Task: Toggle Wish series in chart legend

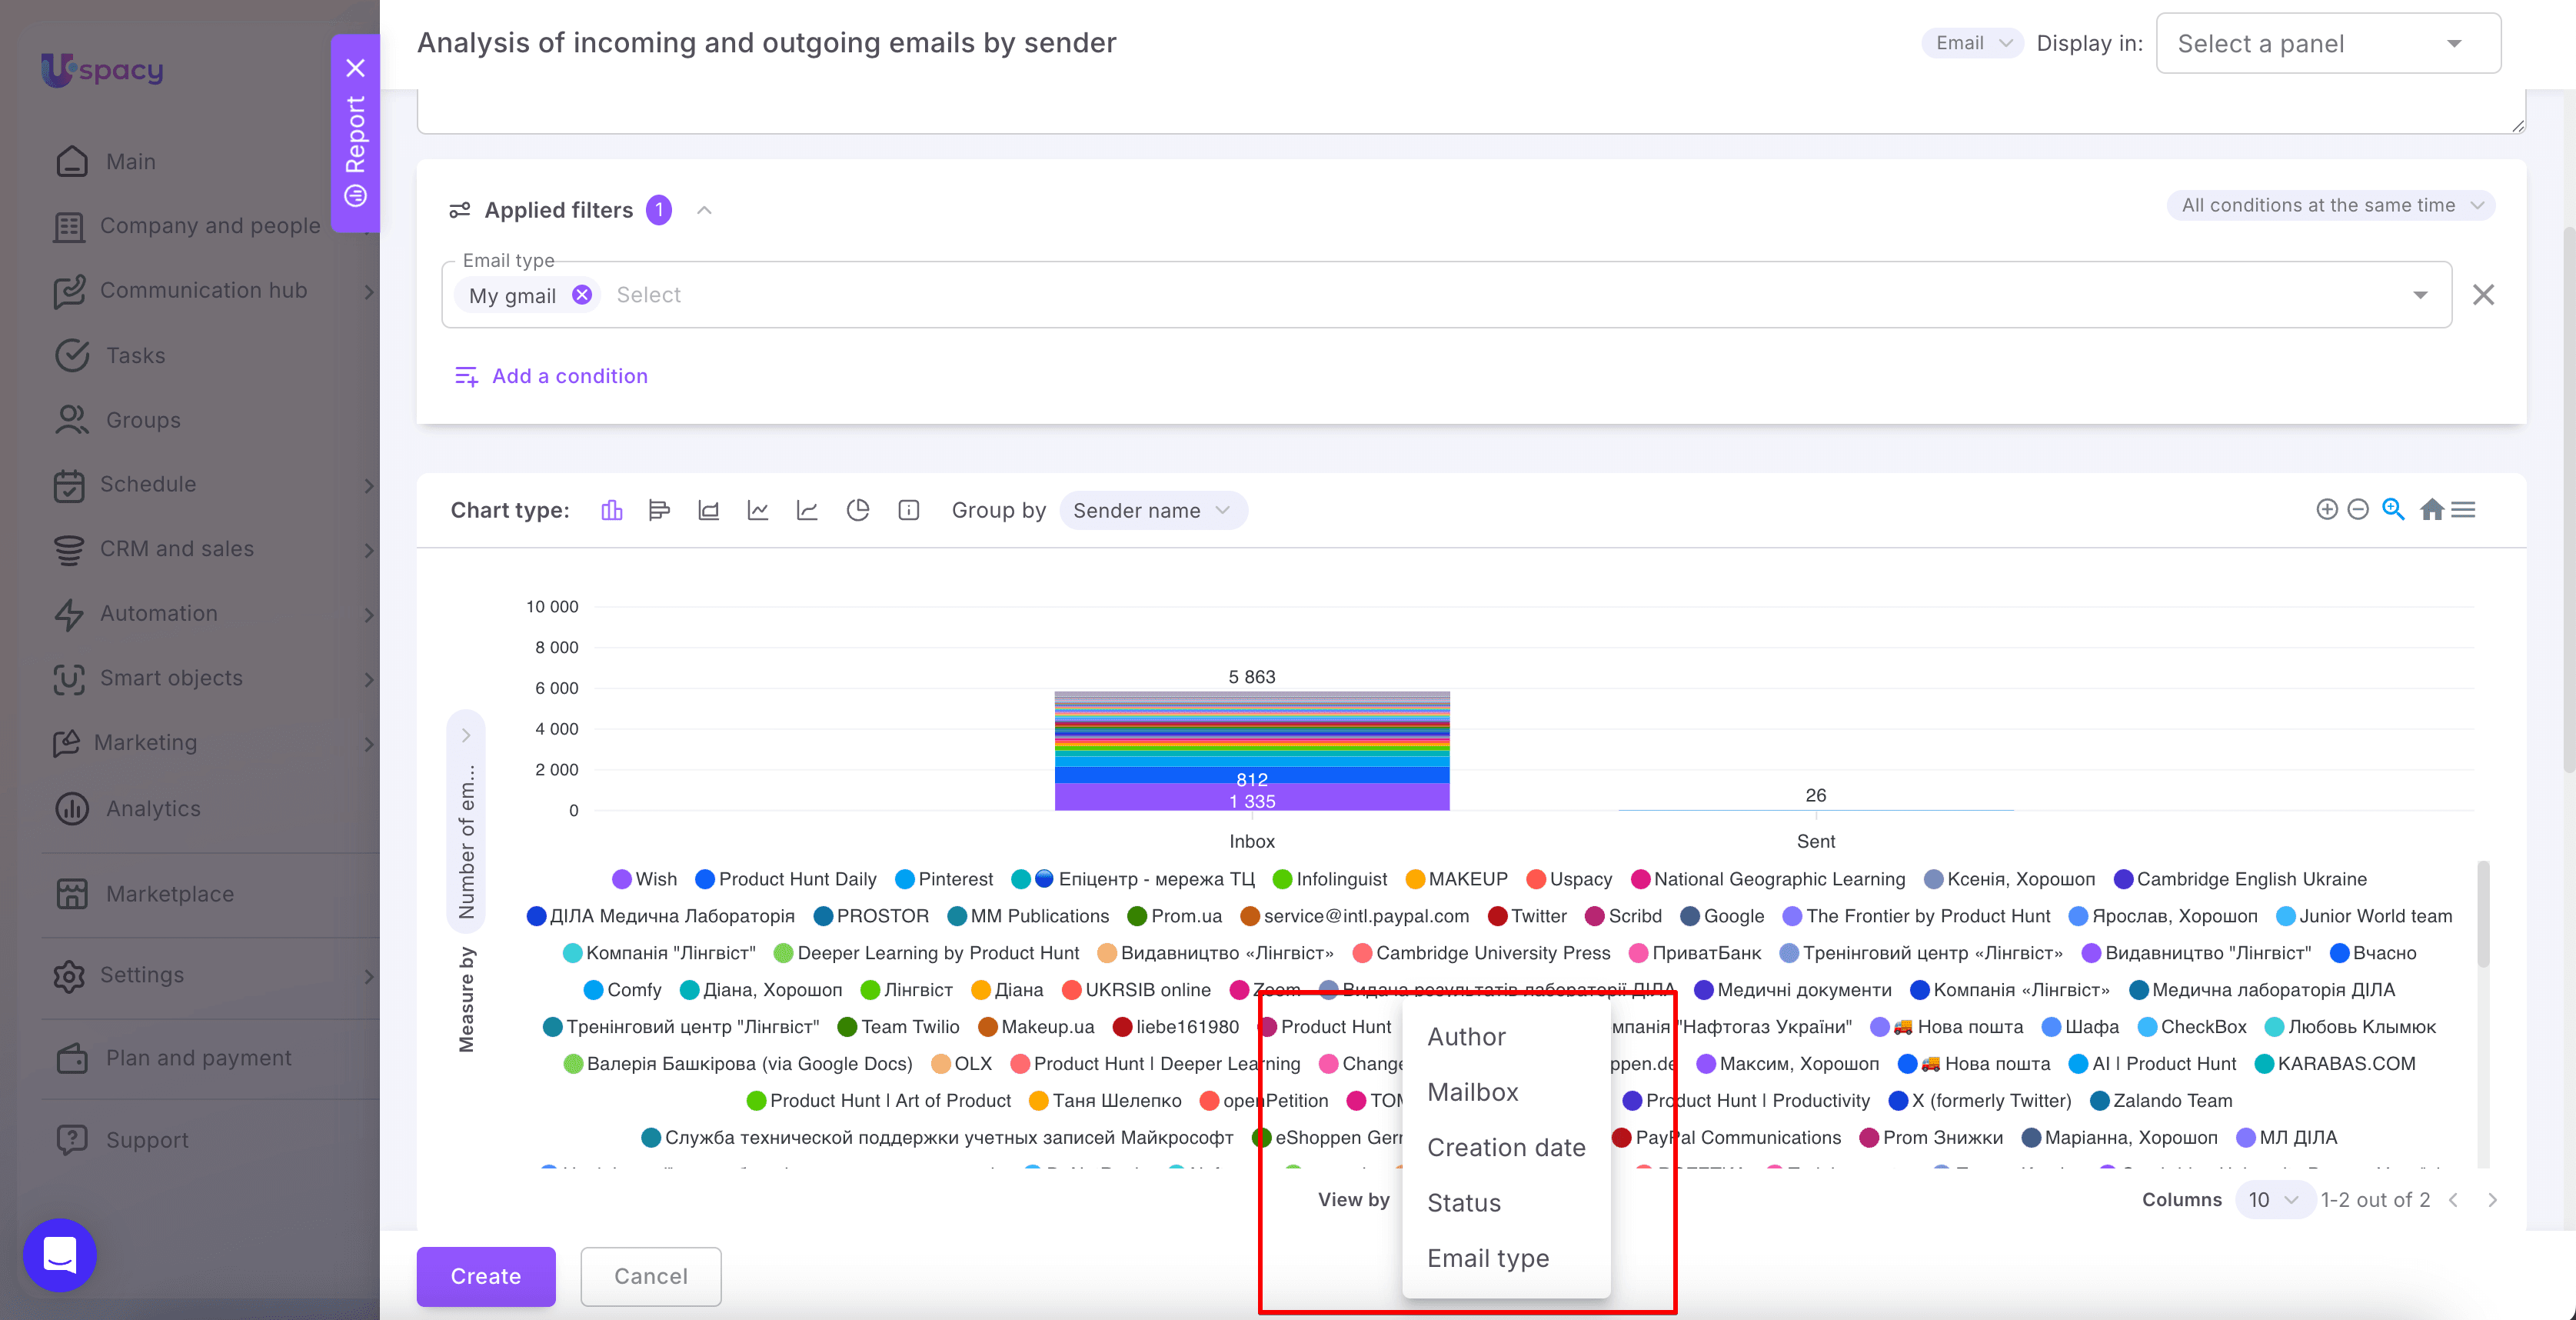Action: 645,879
